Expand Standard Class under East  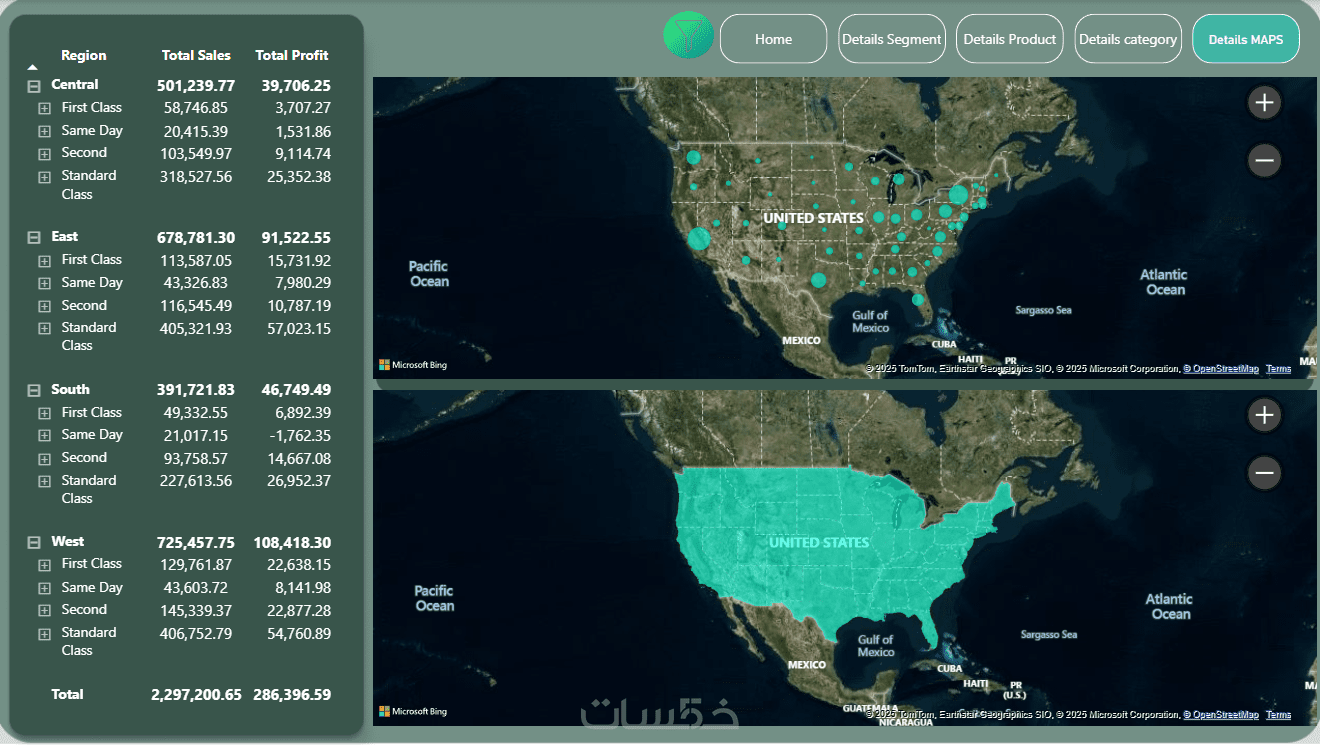click(44, 329)
